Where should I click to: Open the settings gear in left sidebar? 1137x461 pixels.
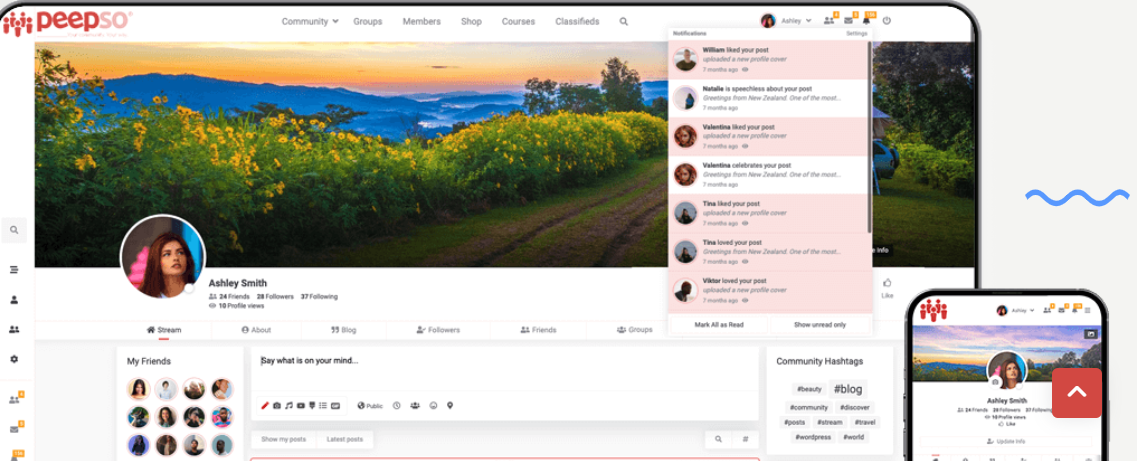14,360
